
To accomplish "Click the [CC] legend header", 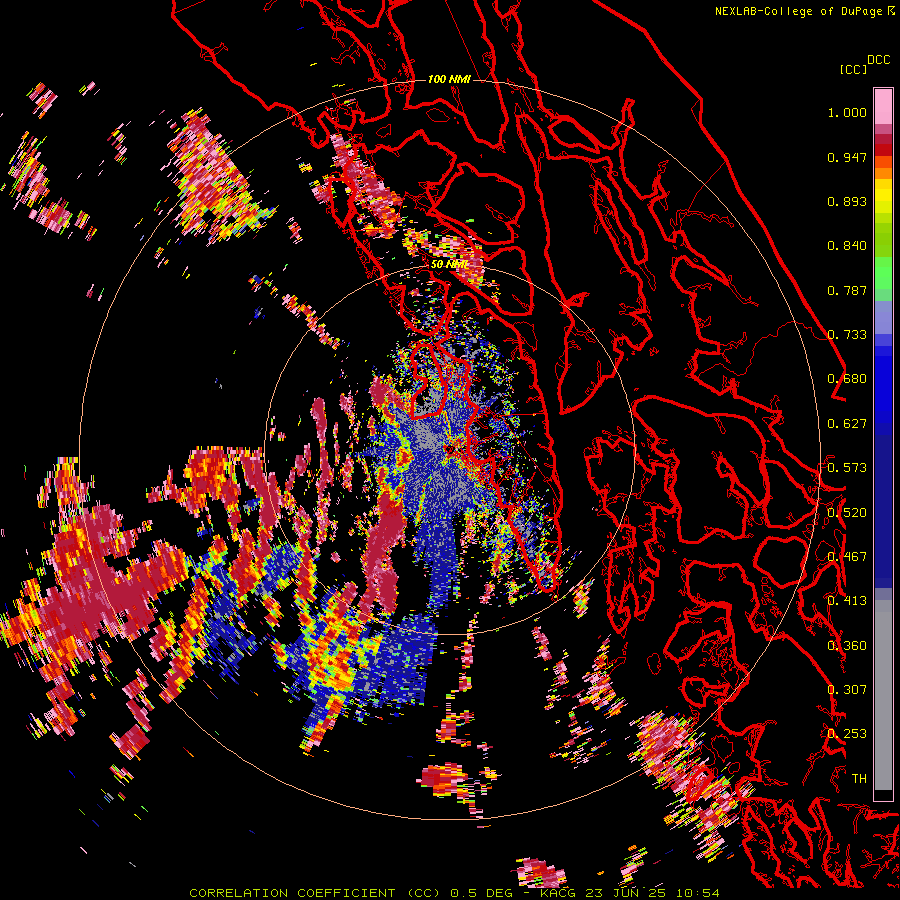I will (853, 69).
